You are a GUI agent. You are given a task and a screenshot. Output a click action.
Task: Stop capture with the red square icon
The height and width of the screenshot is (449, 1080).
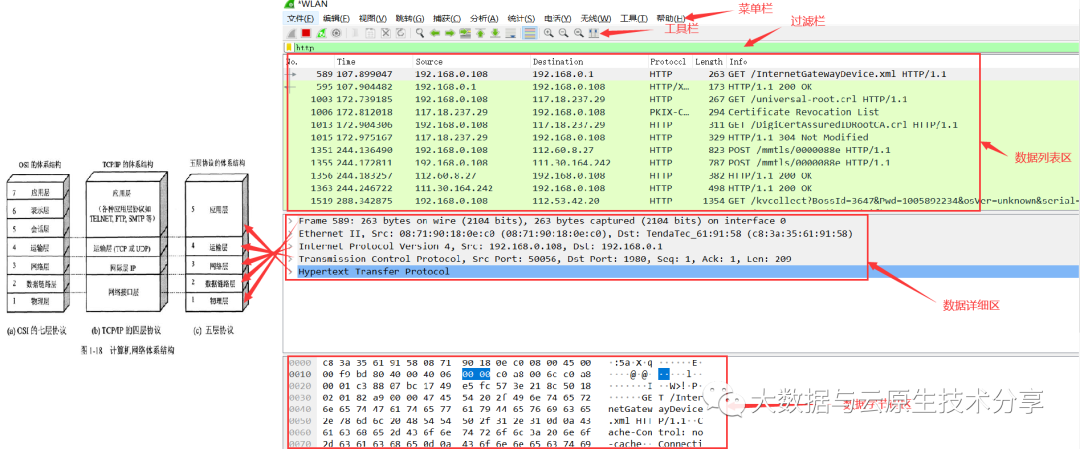click(306, 33)
